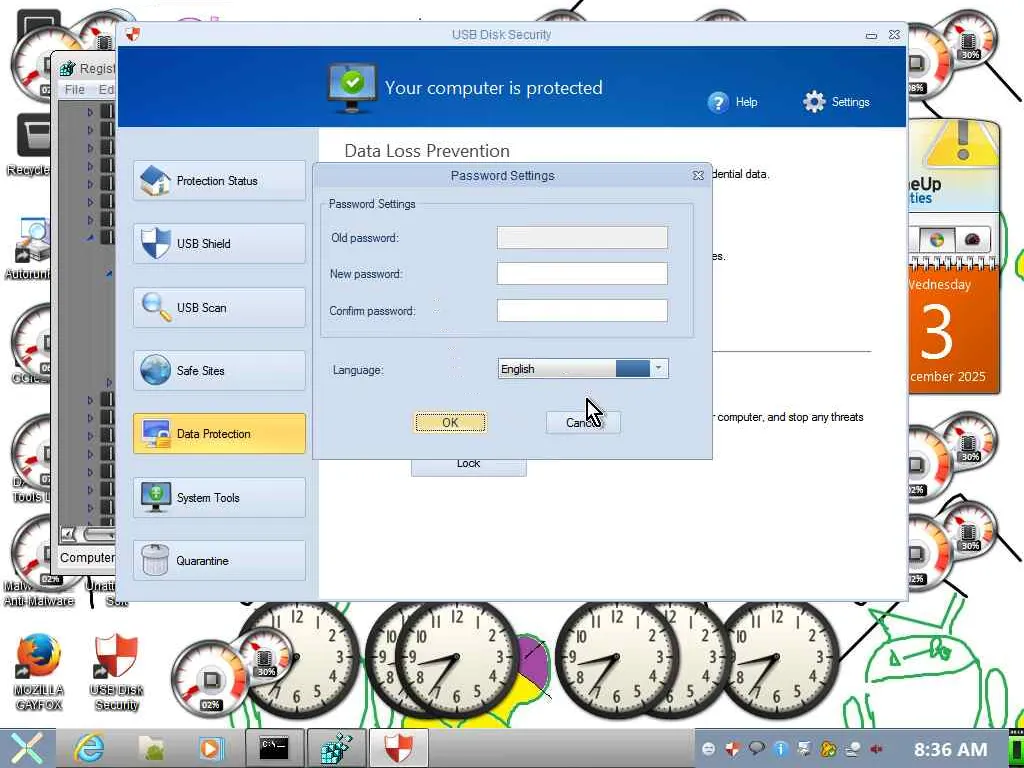Open the Recycle Bin desktop icon

coord(29,144)
